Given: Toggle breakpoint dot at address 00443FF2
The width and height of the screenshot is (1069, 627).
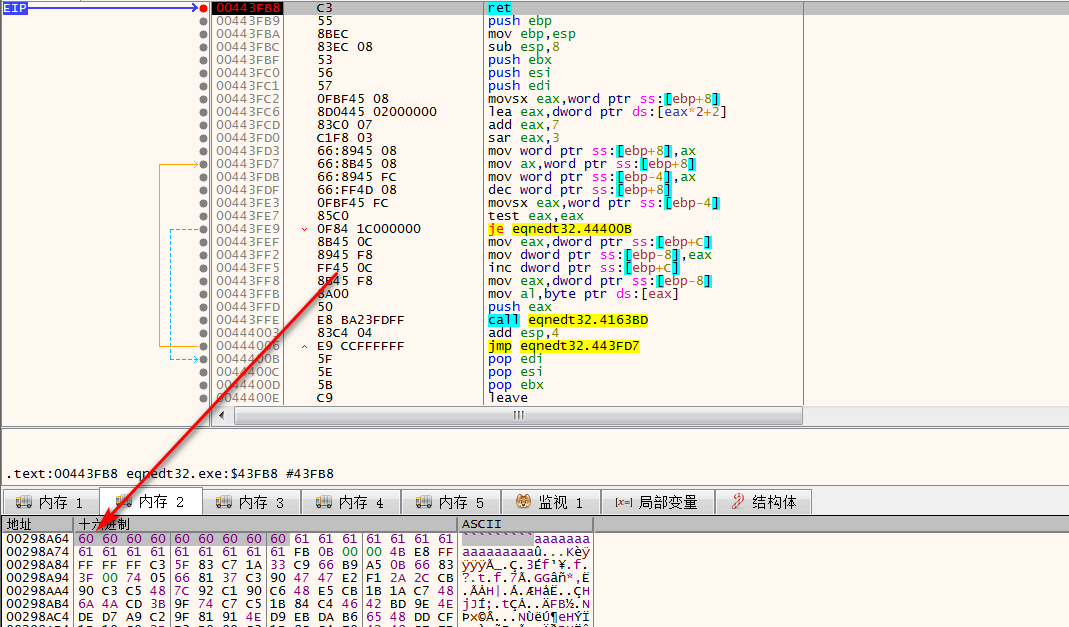Looking at the screenshot, I should [203, 255].
